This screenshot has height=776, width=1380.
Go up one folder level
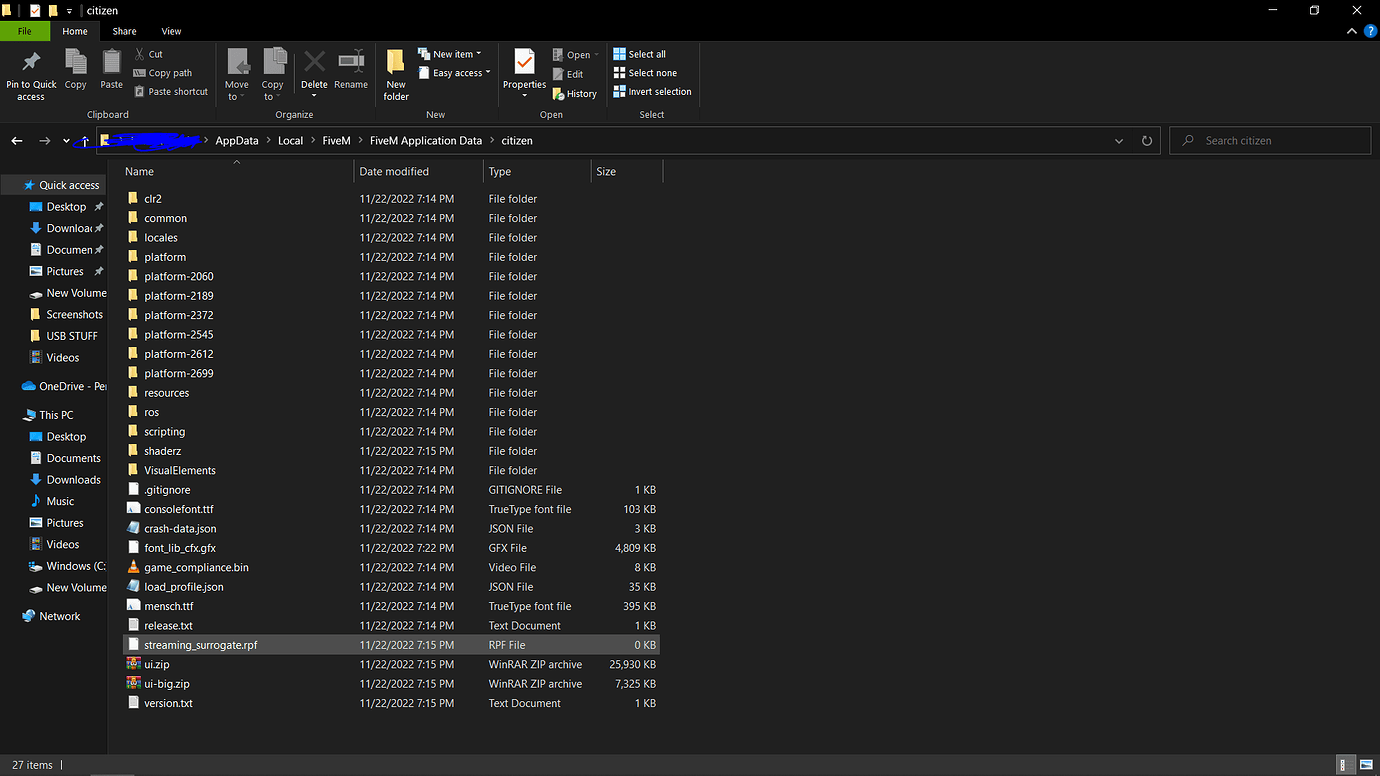click(x=85, y=141)
